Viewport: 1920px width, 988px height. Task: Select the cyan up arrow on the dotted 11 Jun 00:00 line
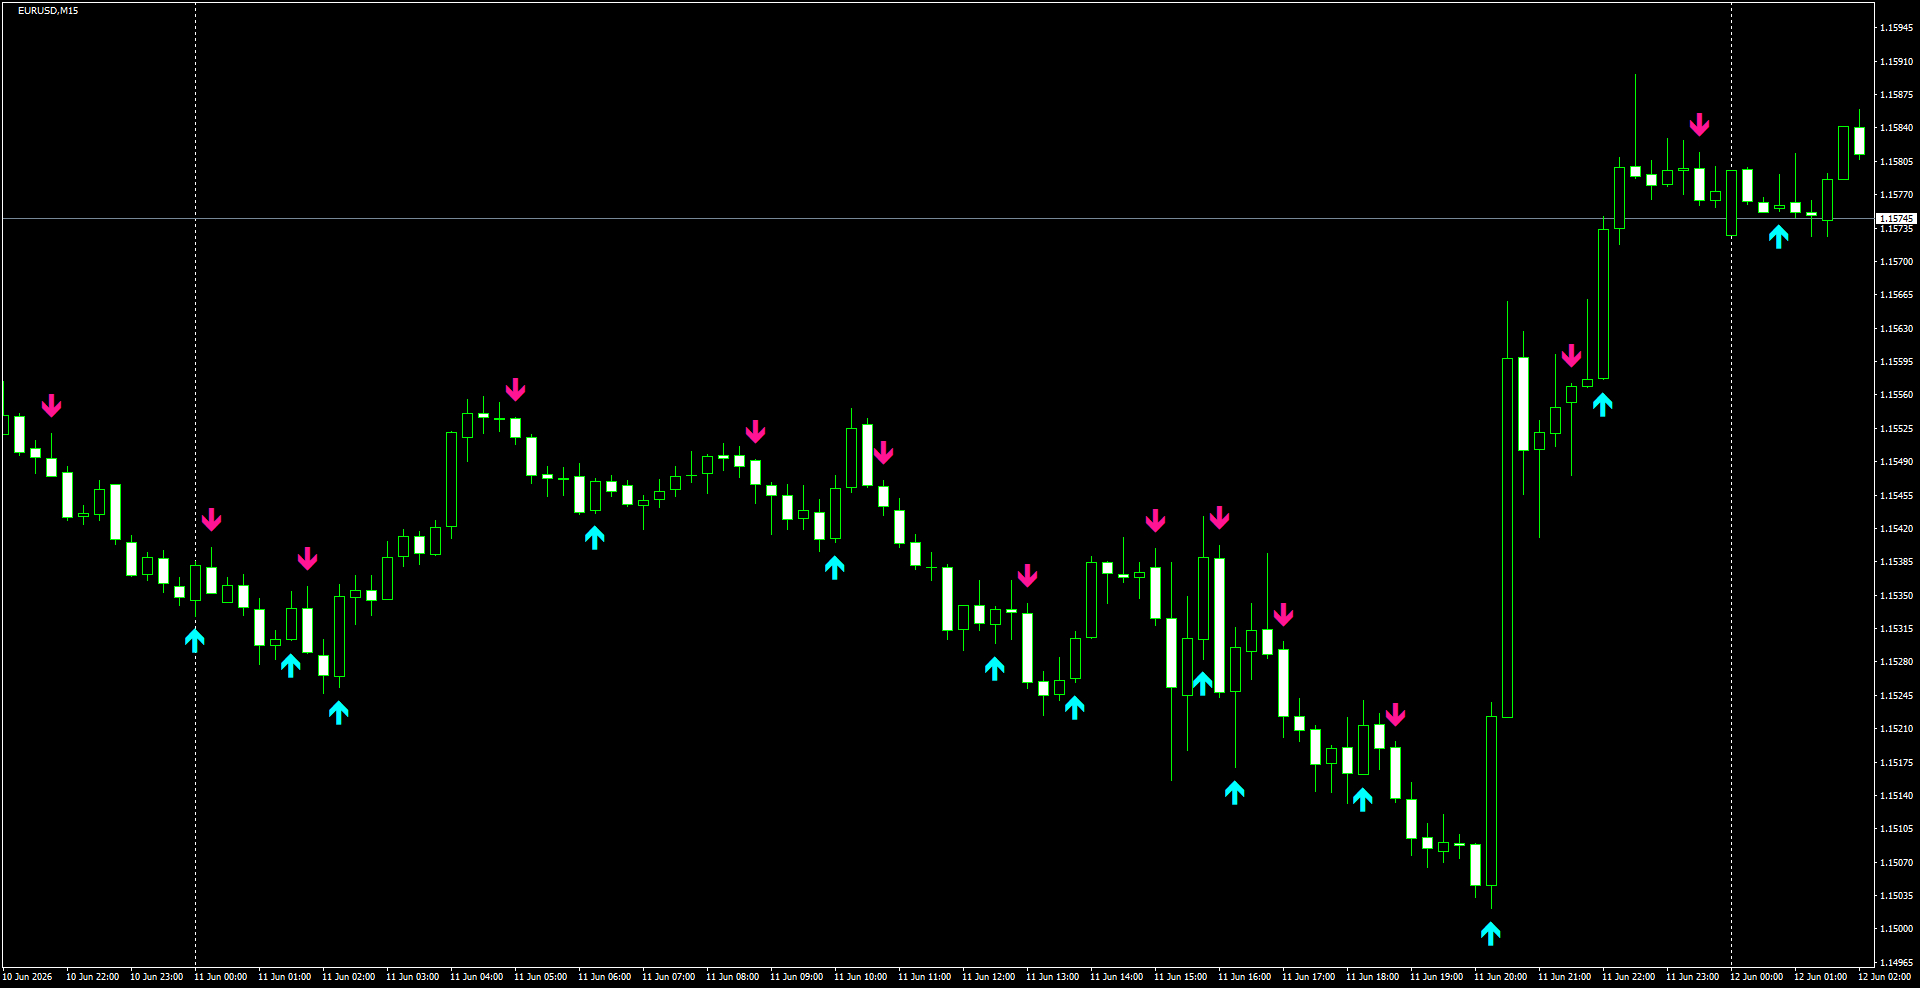(195, 640)
